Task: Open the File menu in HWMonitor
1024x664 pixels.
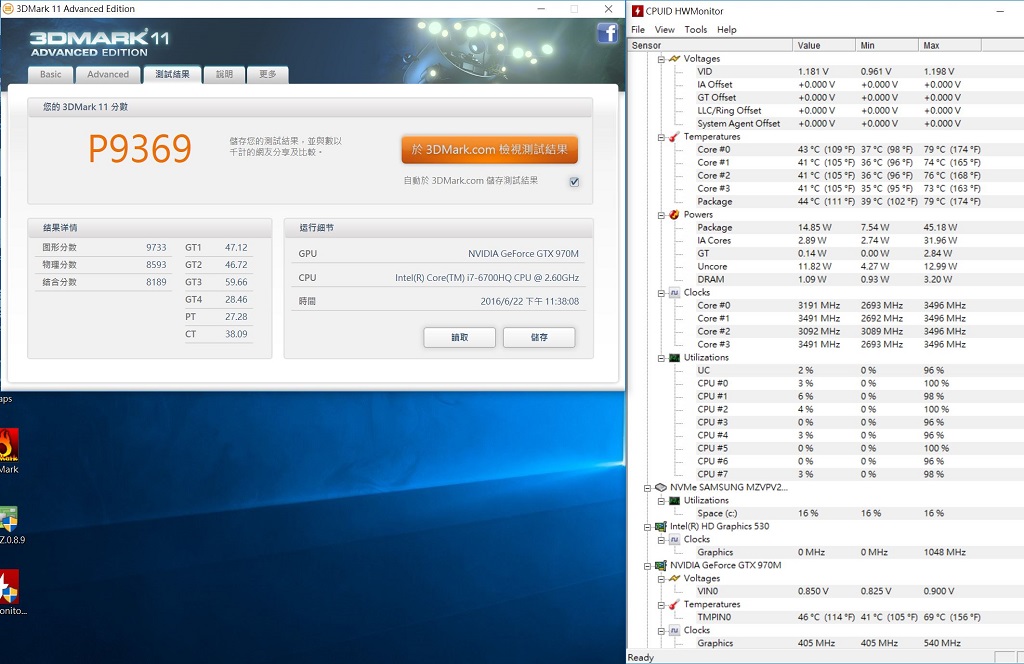Action: tap(638, 29)
